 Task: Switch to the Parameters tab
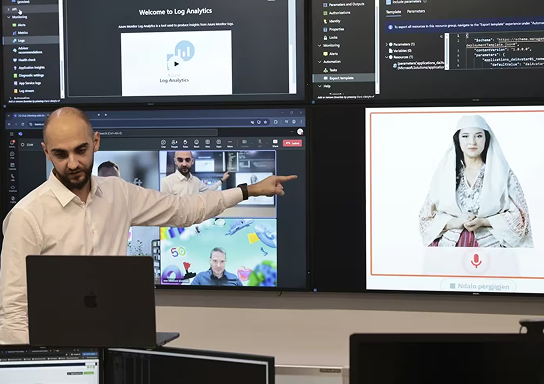point(416,11)
